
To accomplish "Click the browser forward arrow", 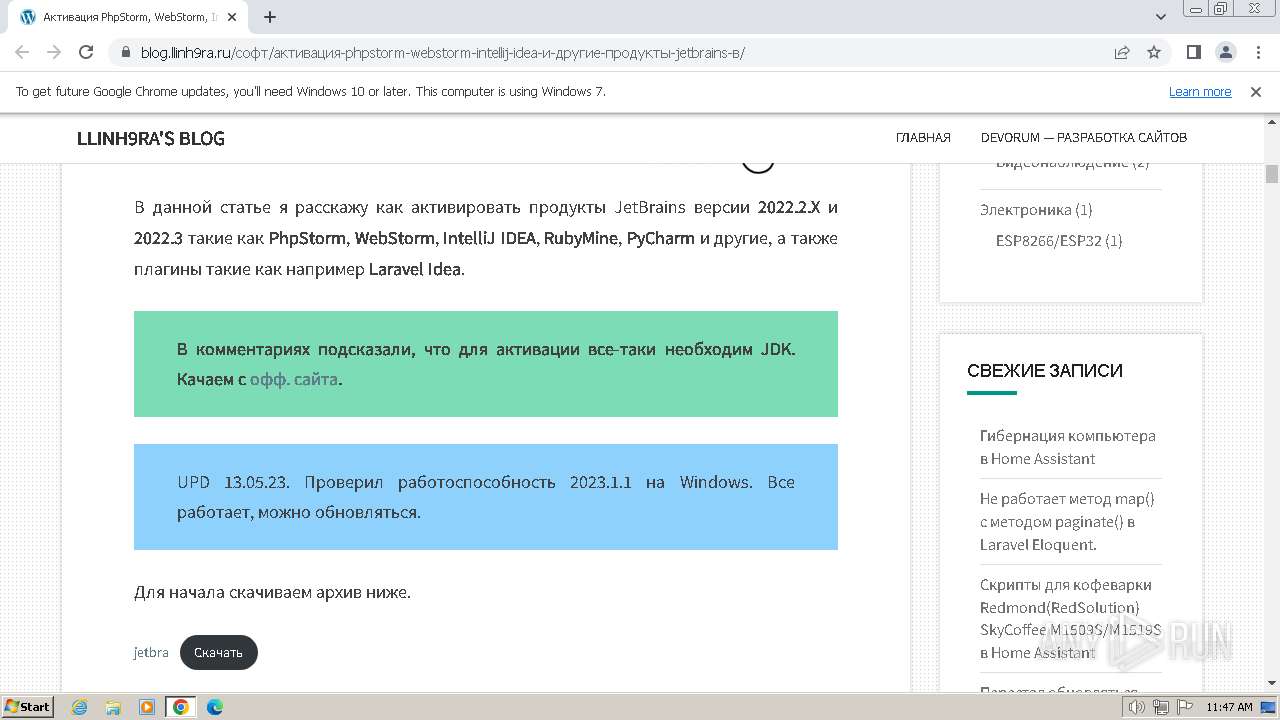I will click(54, 52).
